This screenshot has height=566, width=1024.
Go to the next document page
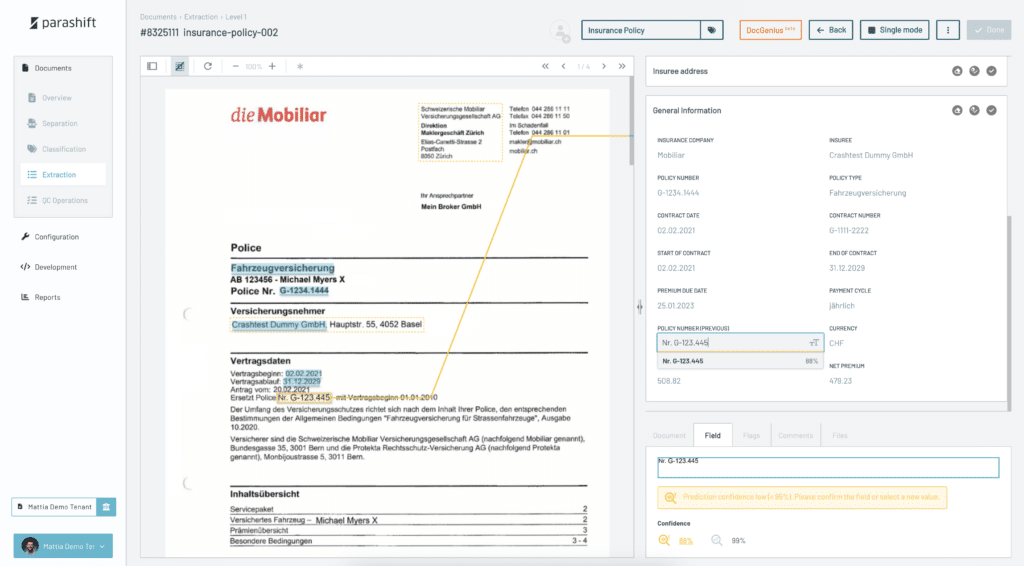tap(603, 66)
